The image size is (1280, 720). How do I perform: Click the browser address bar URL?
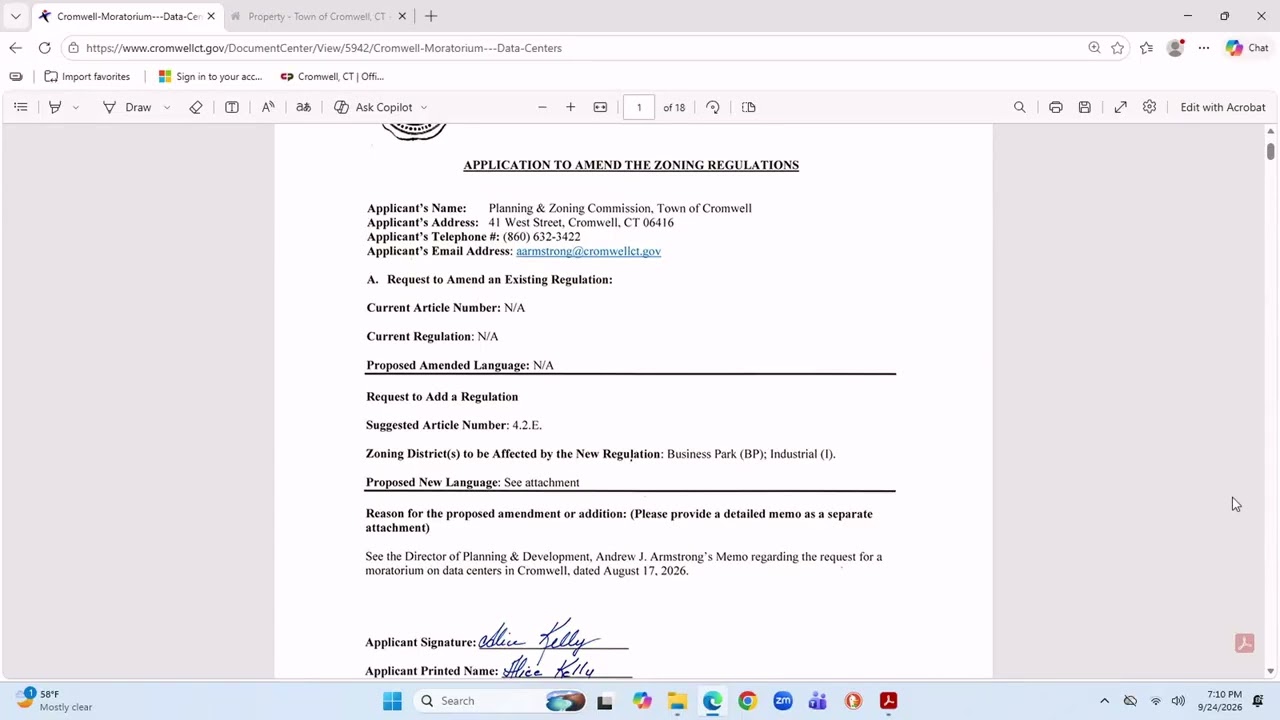click(323, 48)
